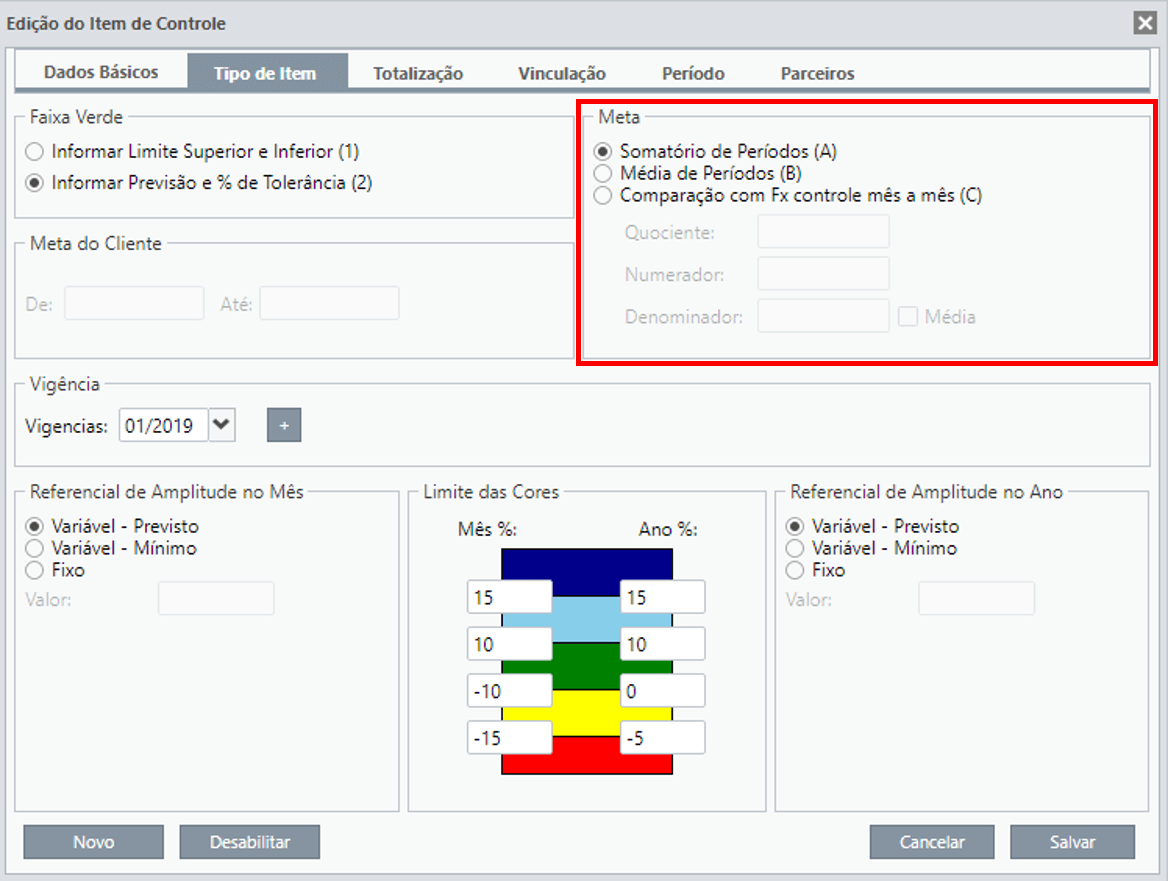Click the Cancelar button
The height and width of the screenshot is (881, 1168).
point(932,842)
